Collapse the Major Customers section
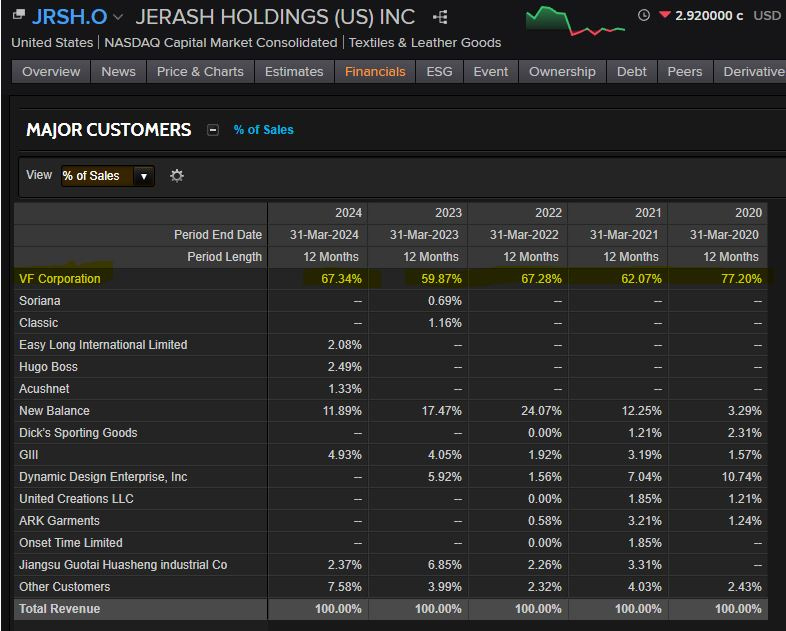 [x=213, y=130]
